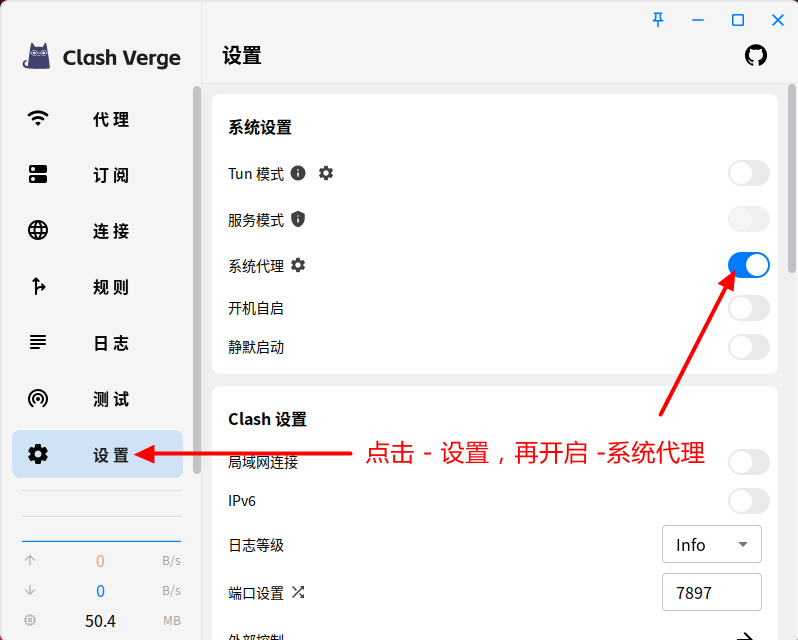Close the Clash Verge window

tap(778, 20)
